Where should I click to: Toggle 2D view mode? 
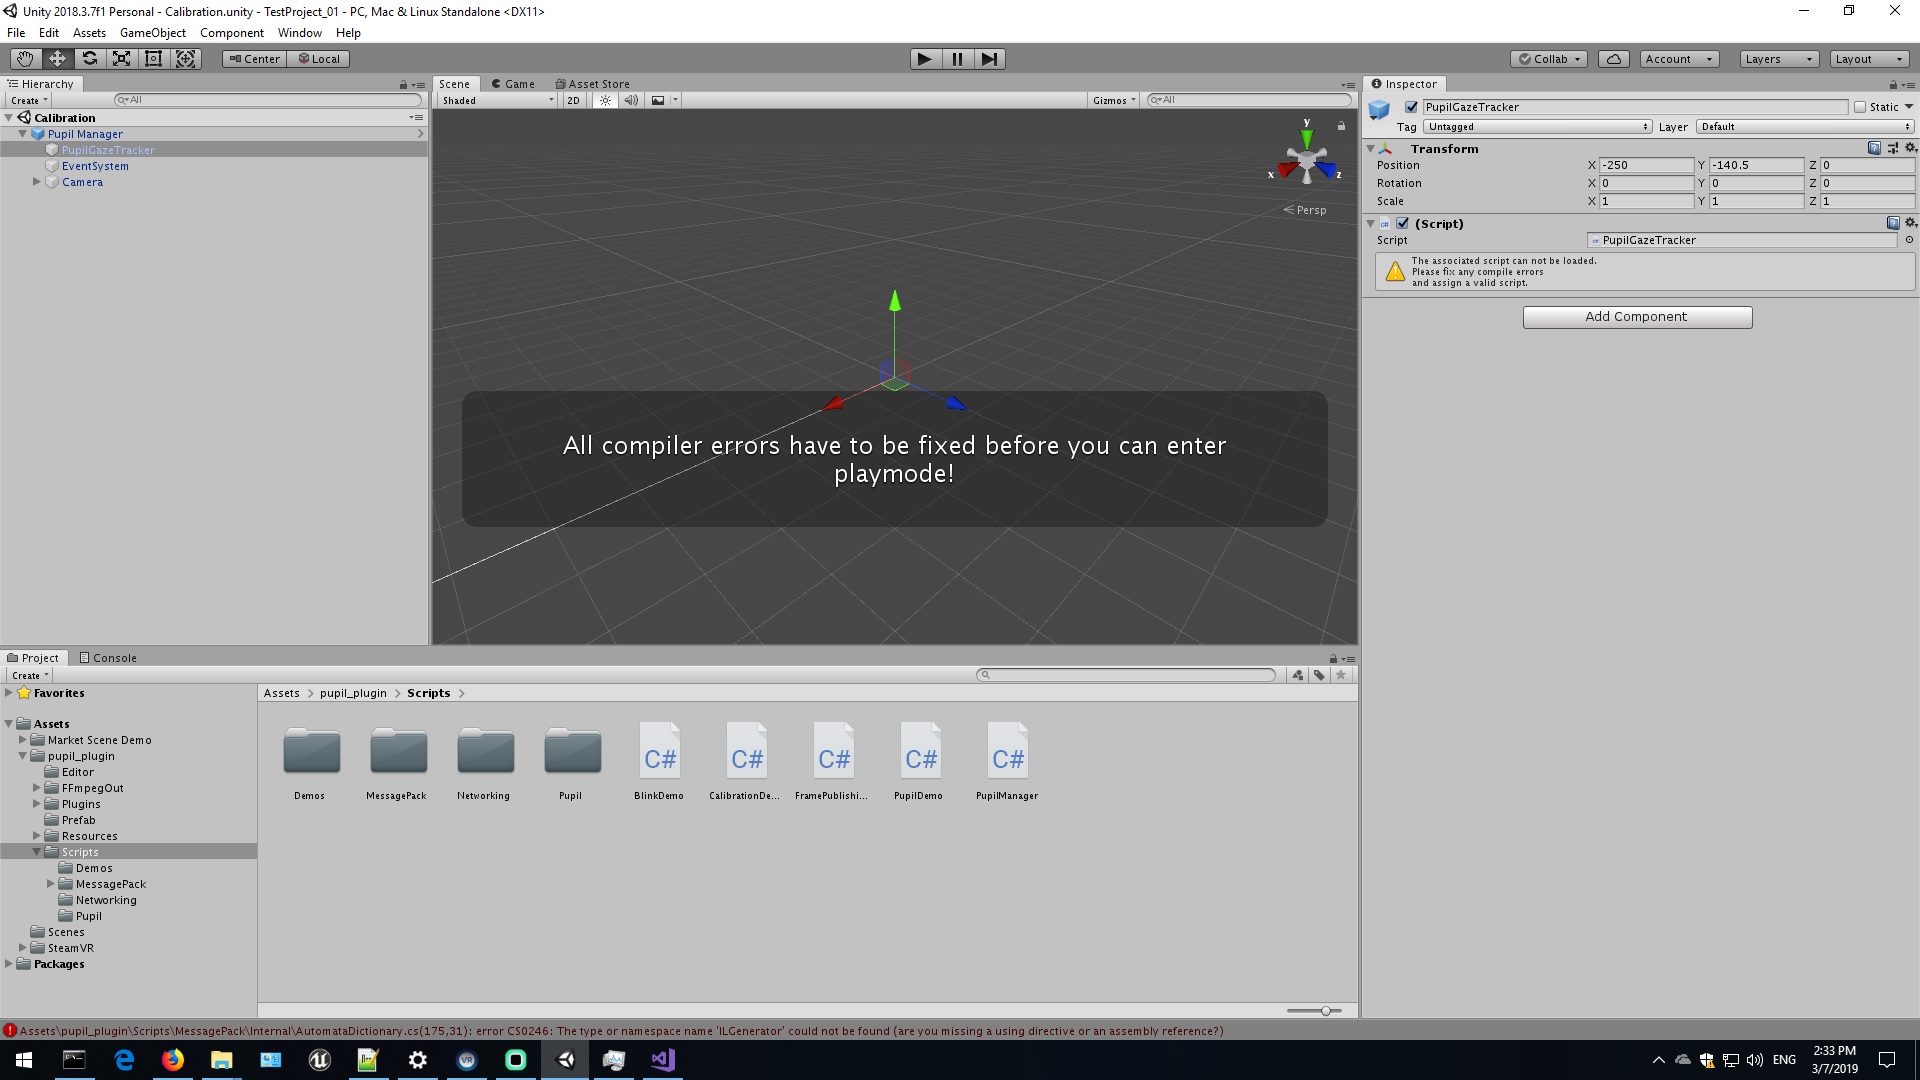point(573,100)
